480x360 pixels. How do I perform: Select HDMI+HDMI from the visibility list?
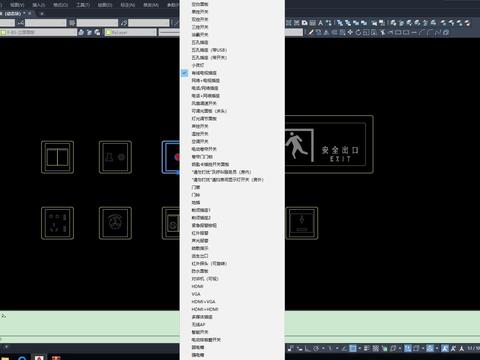point(205,309)
